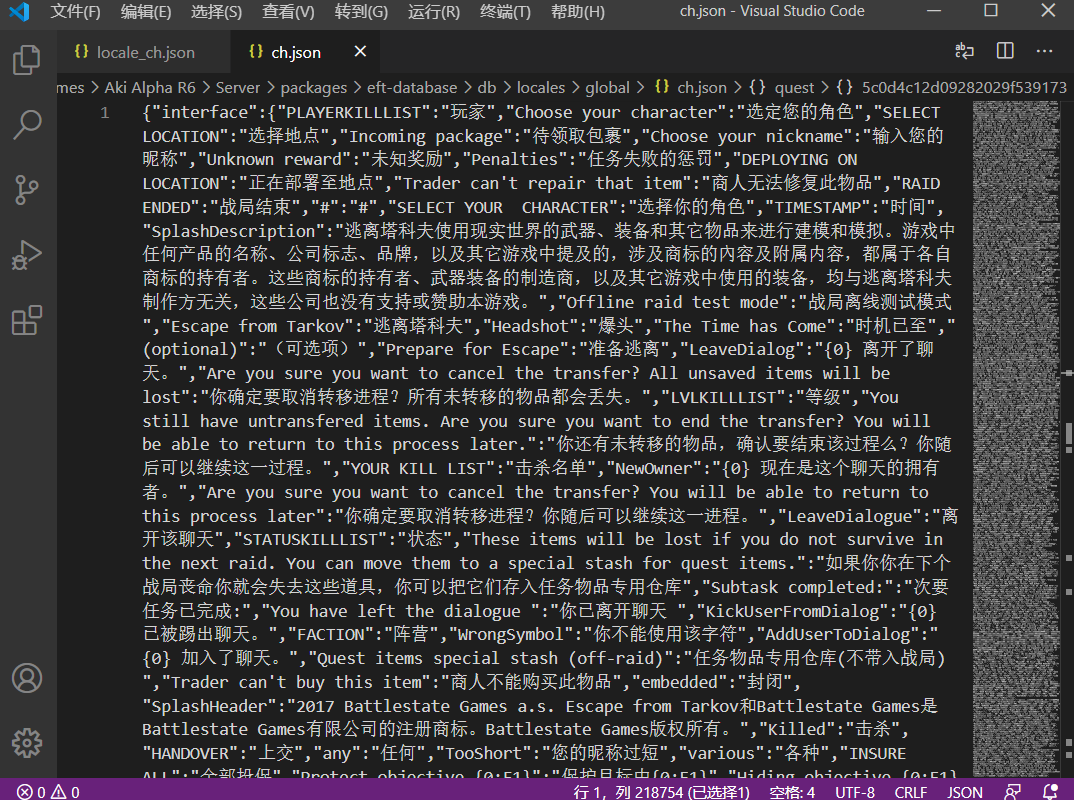The width and height of the screenshot is (1074, 800).
Task: Expand the quest symbol breadcrumb
Action: 782,88
